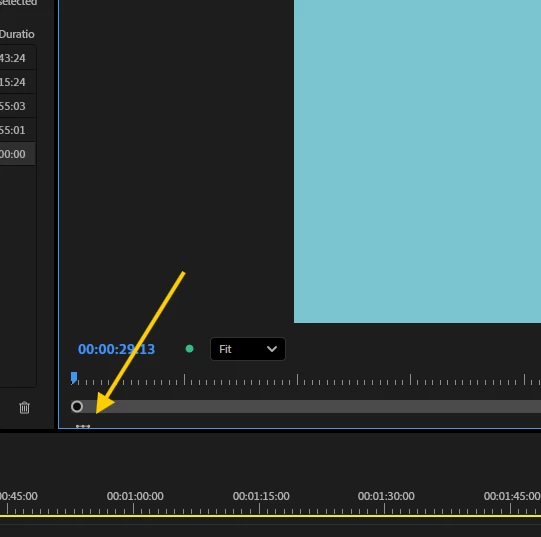Click the trash can delete icon
Image resolution: width=541 pixels, height=537 pixels.
[24, 408]
